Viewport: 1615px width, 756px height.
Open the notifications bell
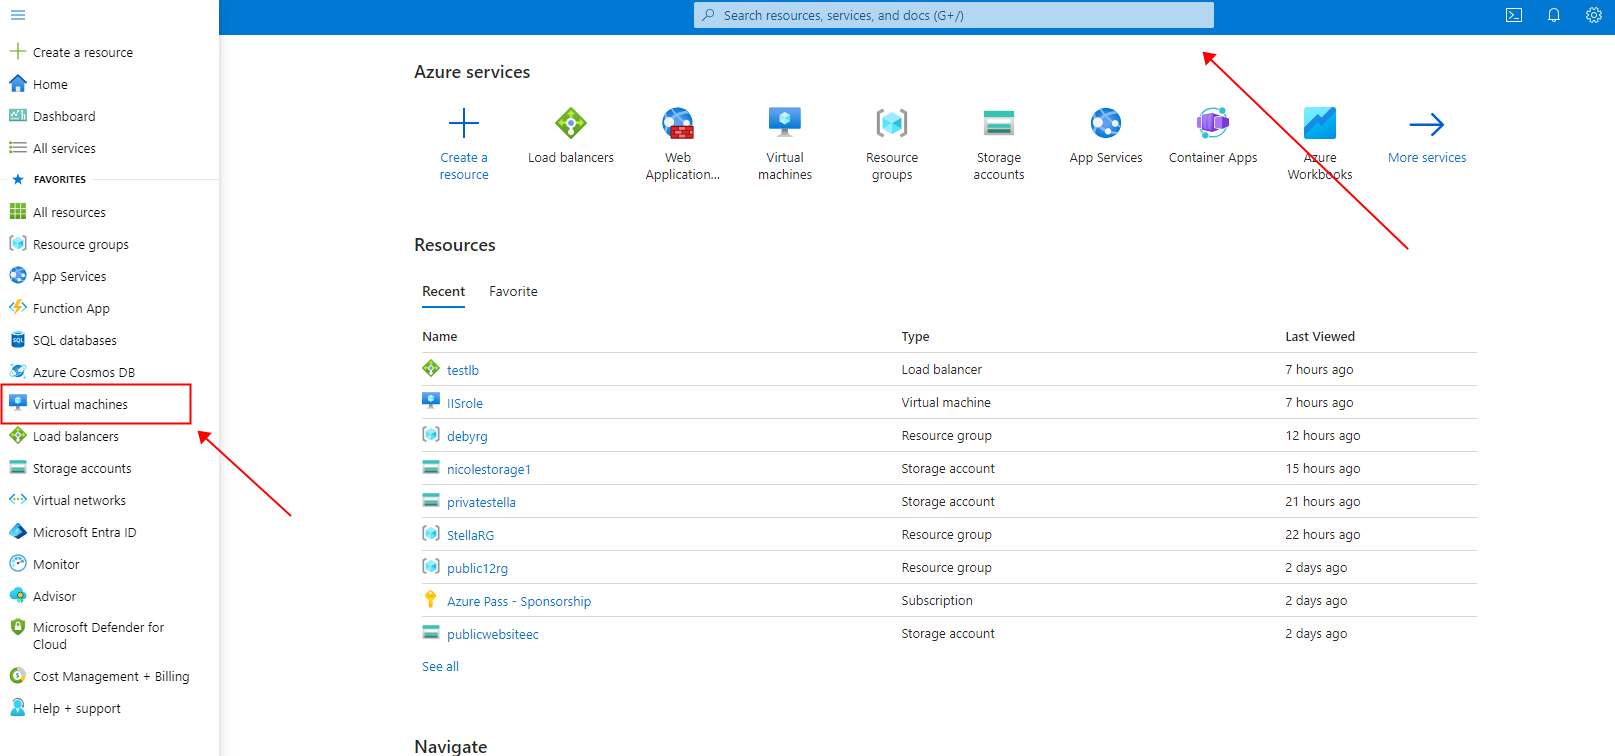pyautogui.click(x=1554, y=15)
